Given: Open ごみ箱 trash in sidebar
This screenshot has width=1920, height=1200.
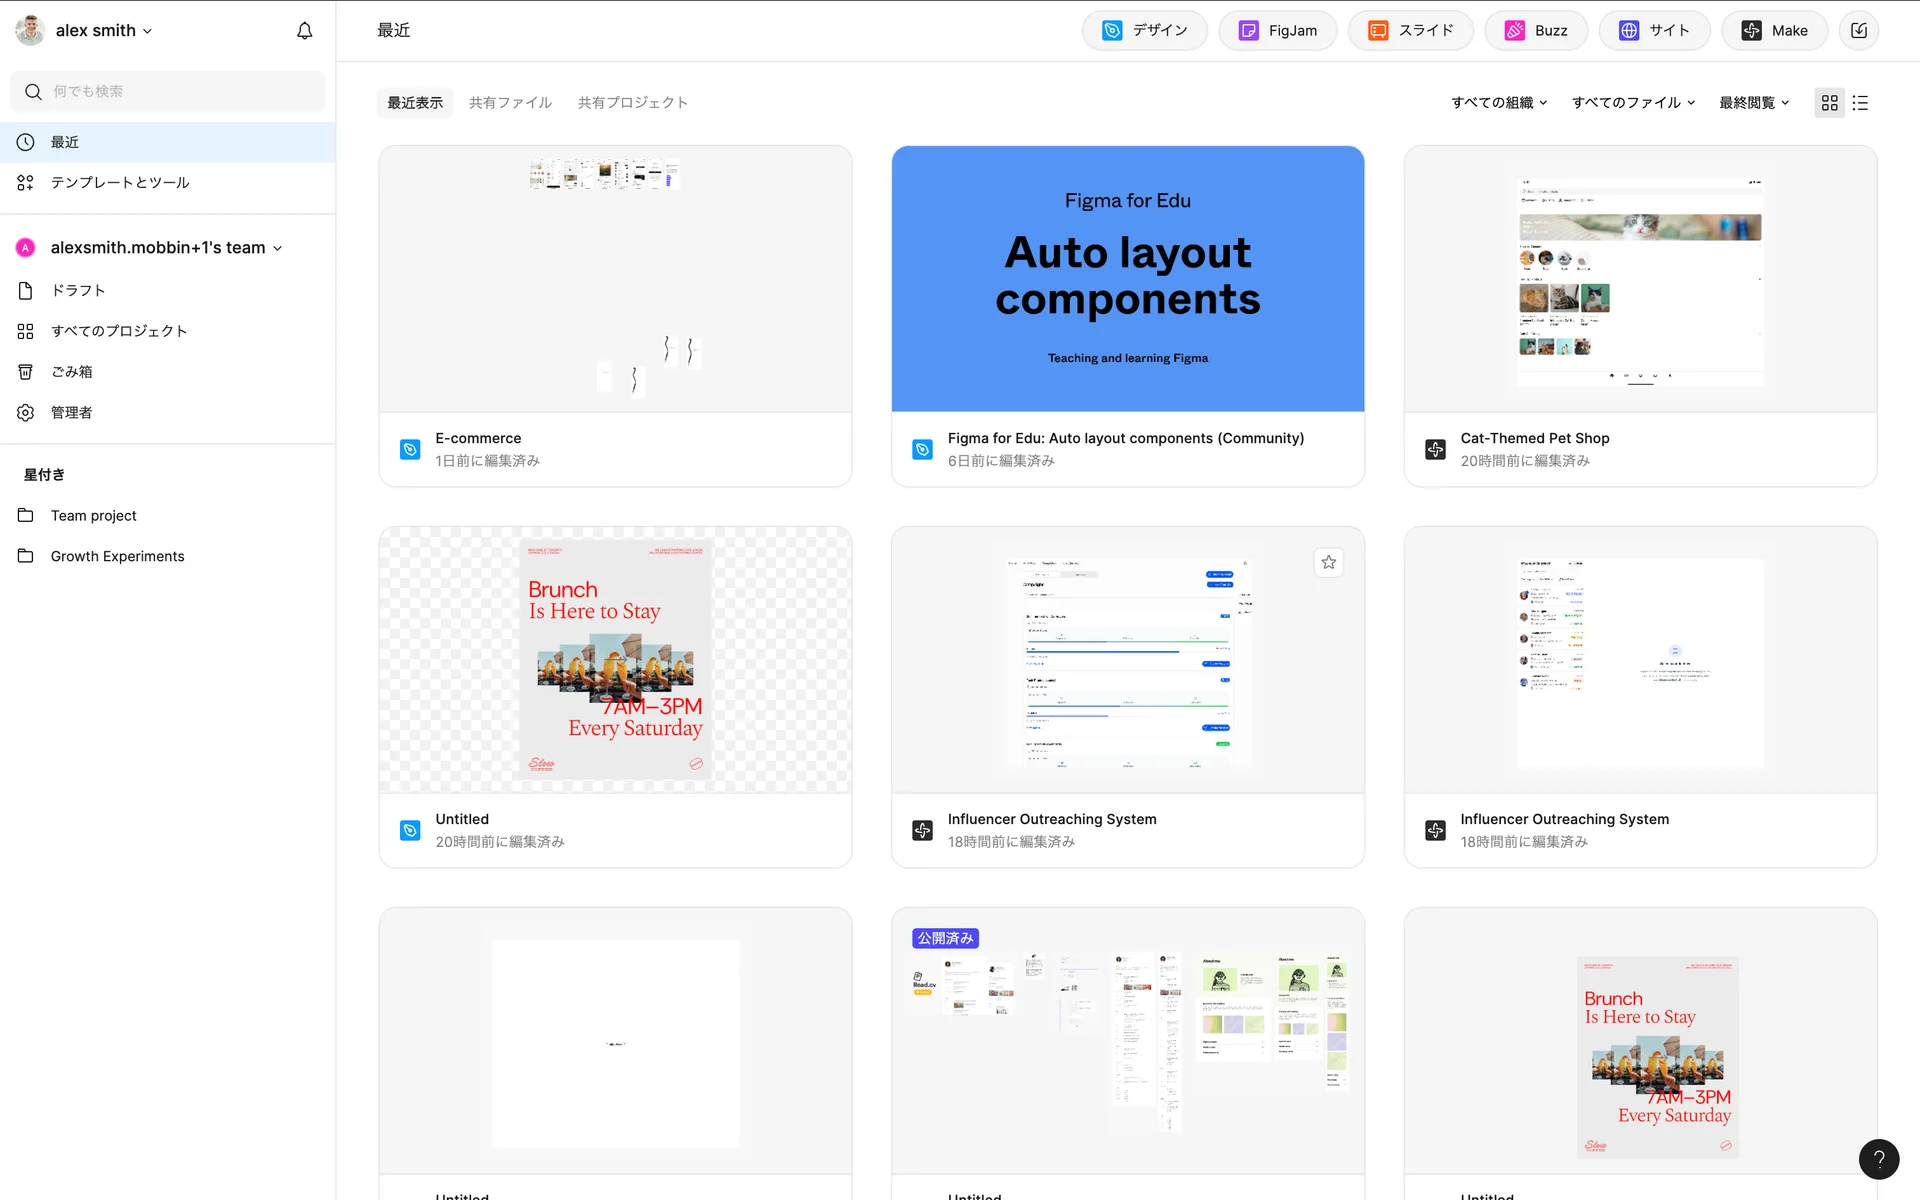Looking at the screenshot, I should (x=71, y=372).
